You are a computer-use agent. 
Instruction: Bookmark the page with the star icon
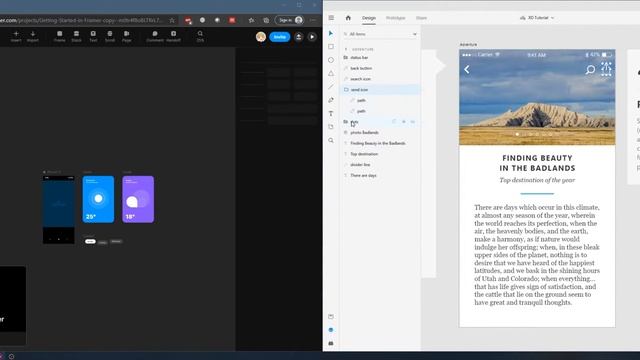[172, 20]
